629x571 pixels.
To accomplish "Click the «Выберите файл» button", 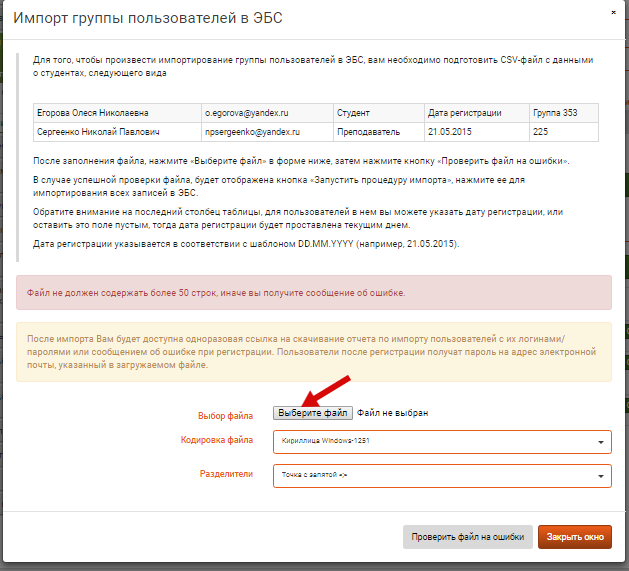I will 313,412.
